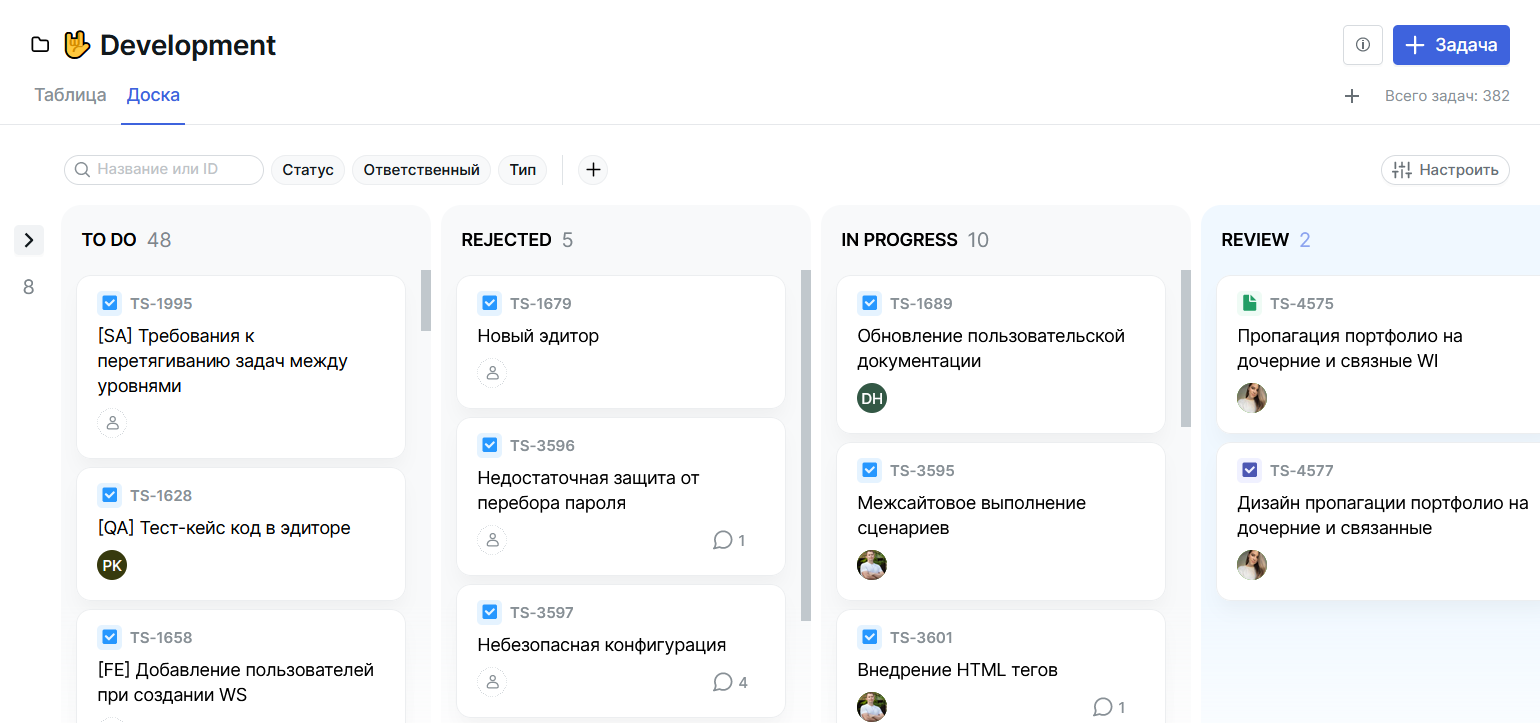This screenshot has height=723, width=1540.
Task: Switch to the Таблица tab
Action: tap(70, 96)
